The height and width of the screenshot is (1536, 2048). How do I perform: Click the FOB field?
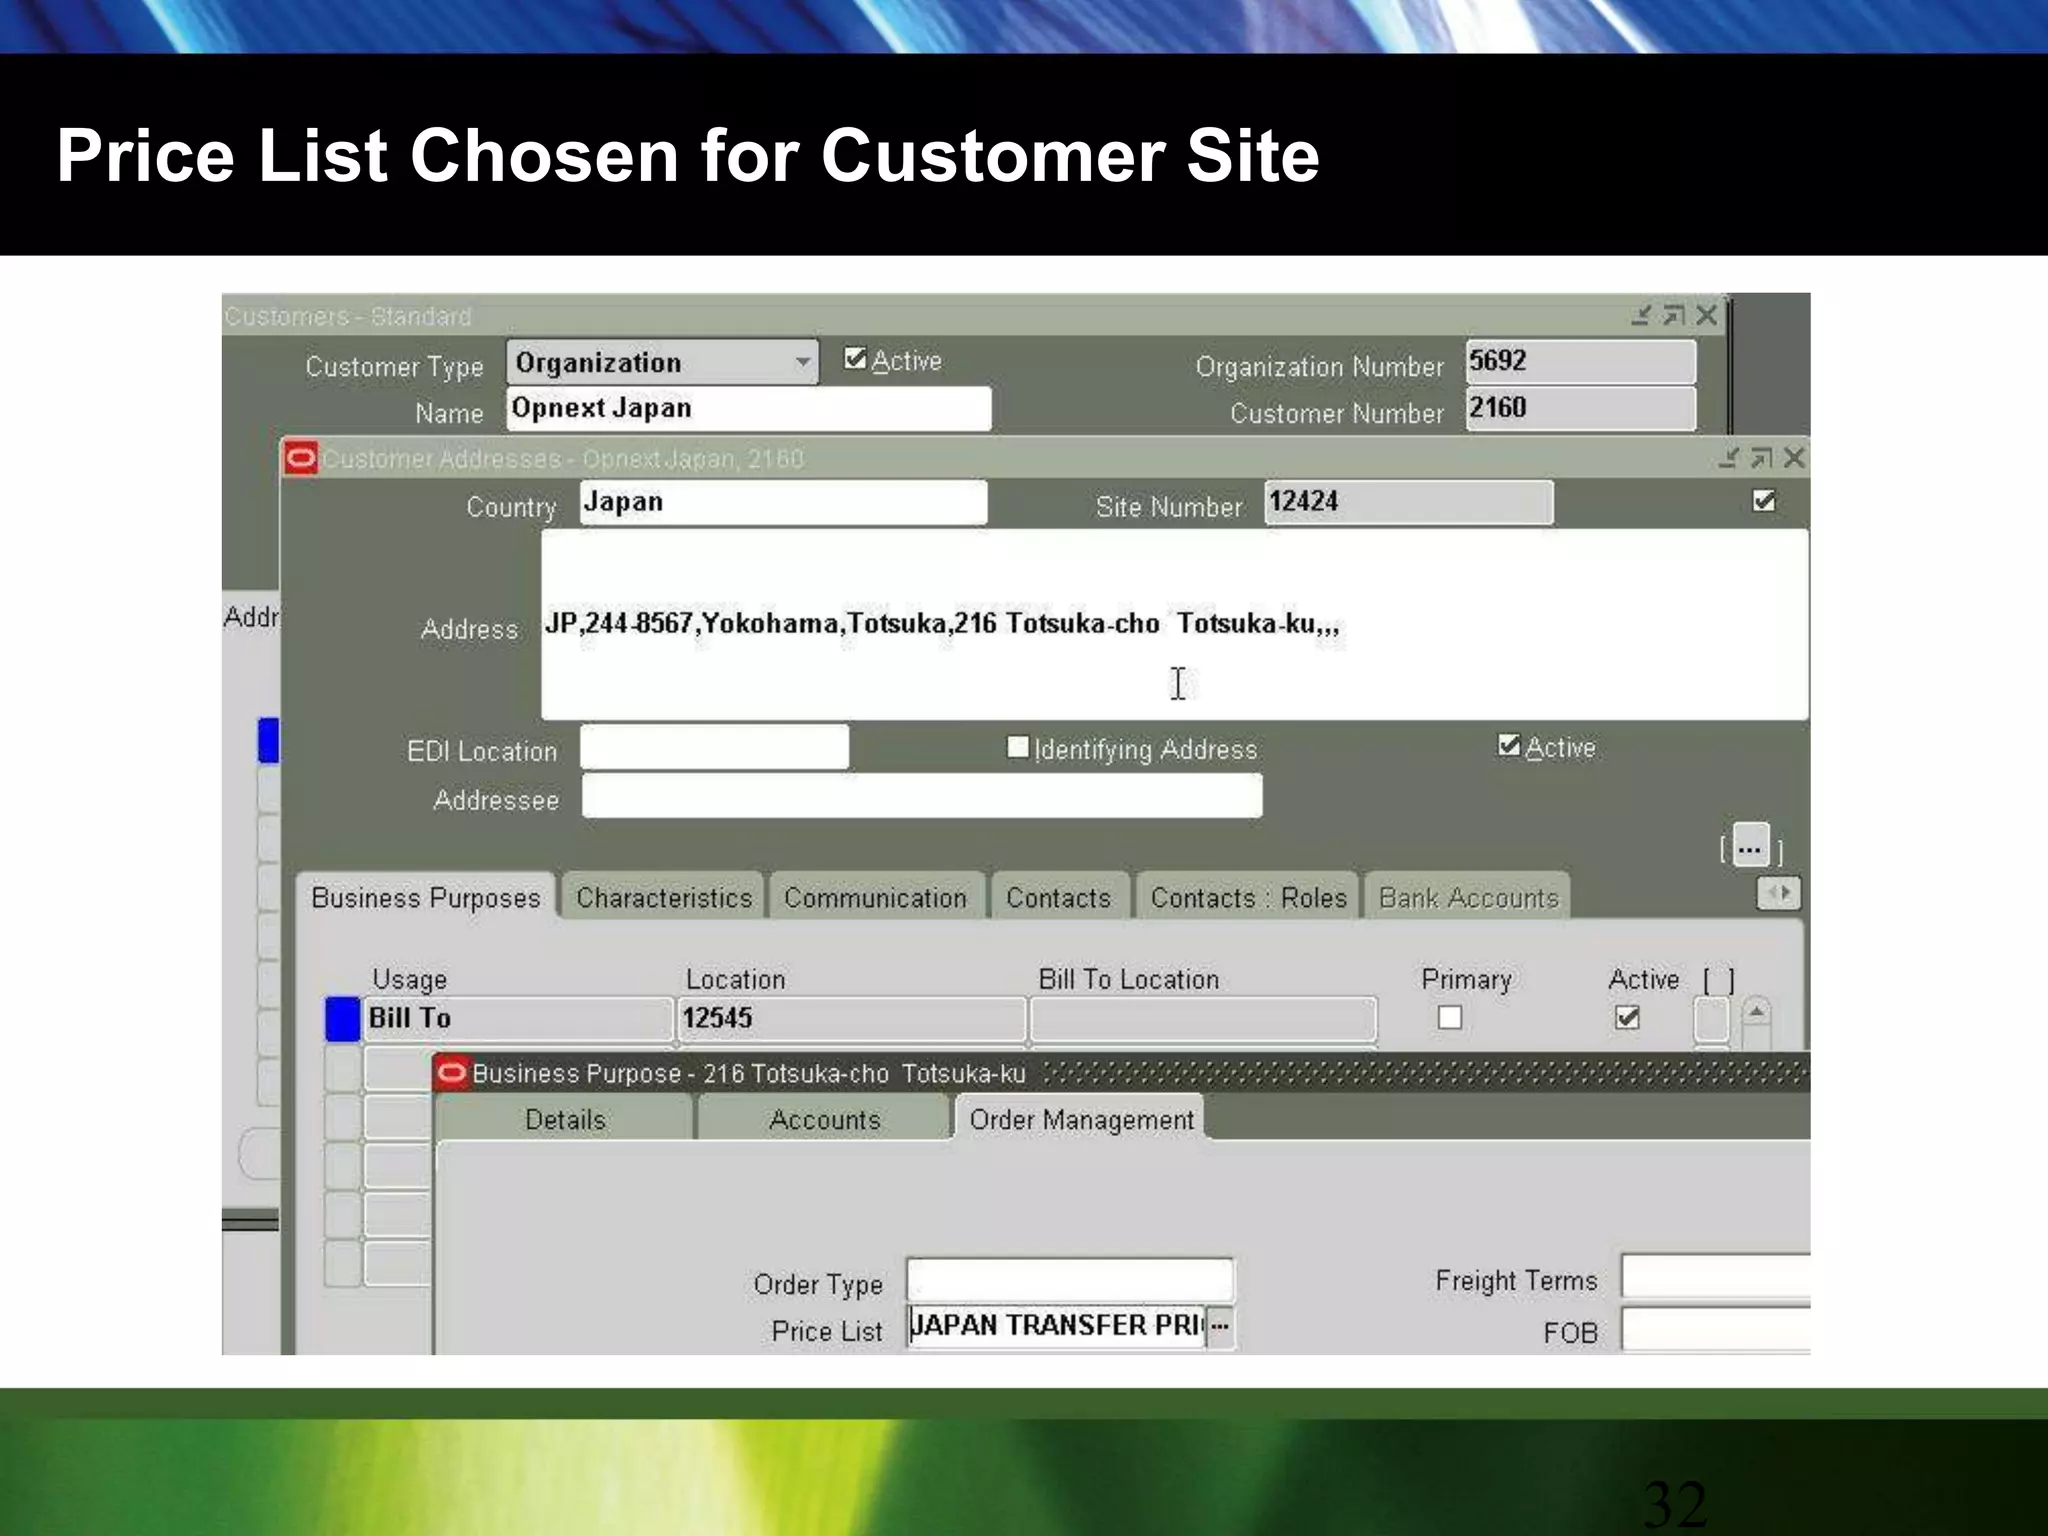1716,1329
